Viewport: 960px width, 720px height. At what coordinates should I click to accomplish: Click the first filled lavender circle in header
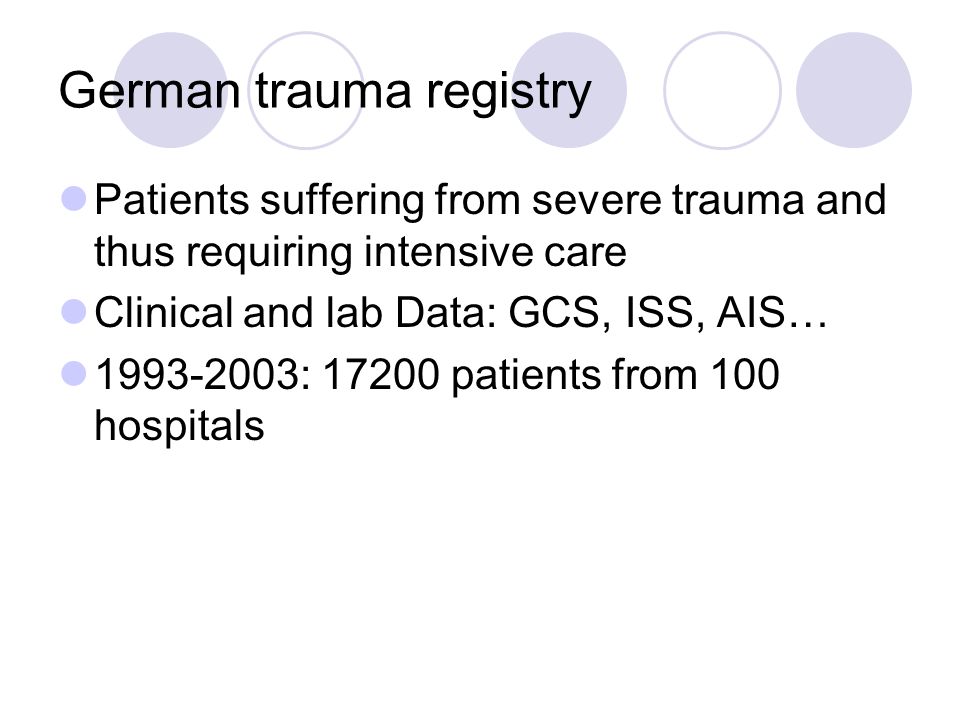171,90
